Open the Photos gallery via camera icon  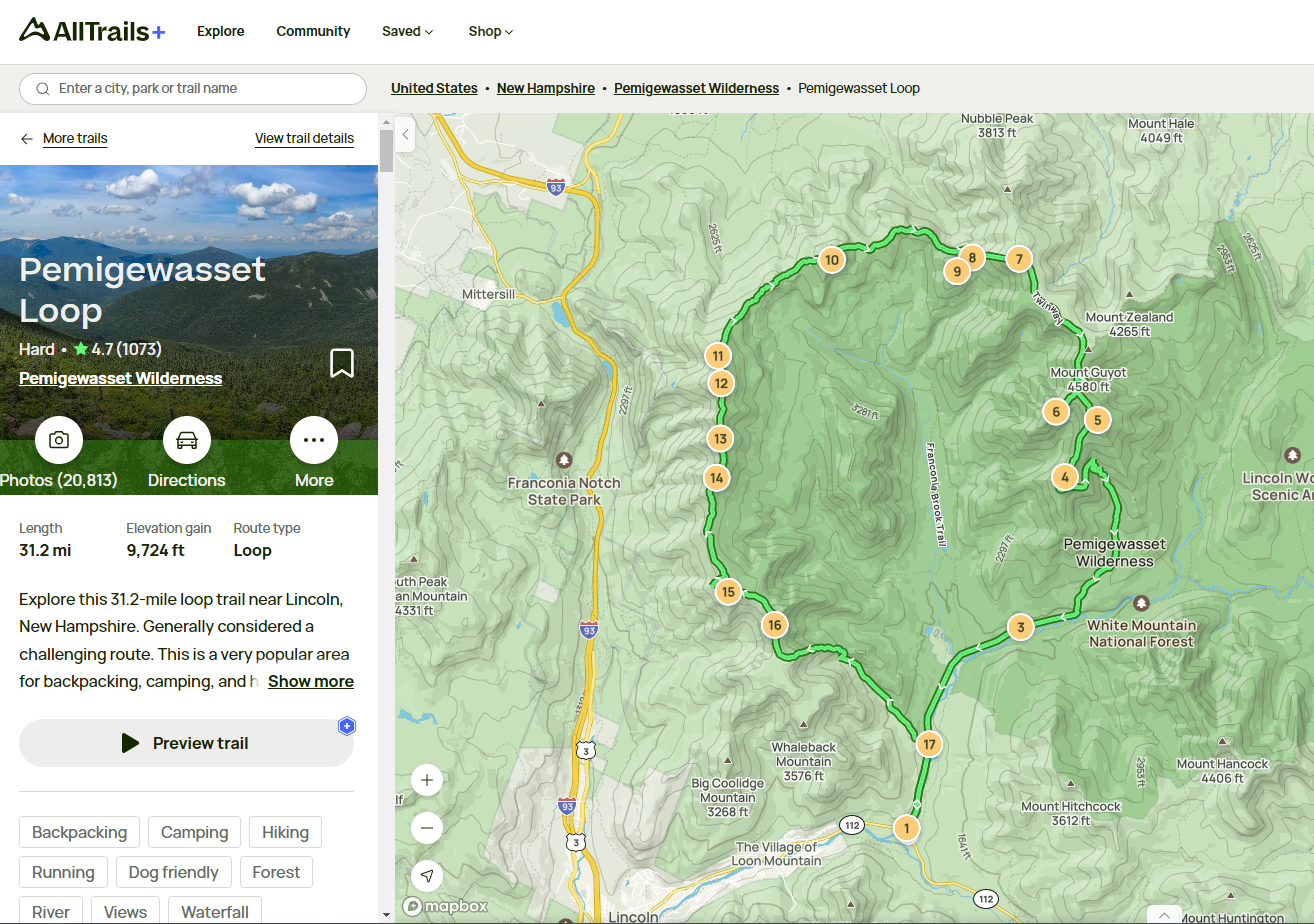[59, 440]
